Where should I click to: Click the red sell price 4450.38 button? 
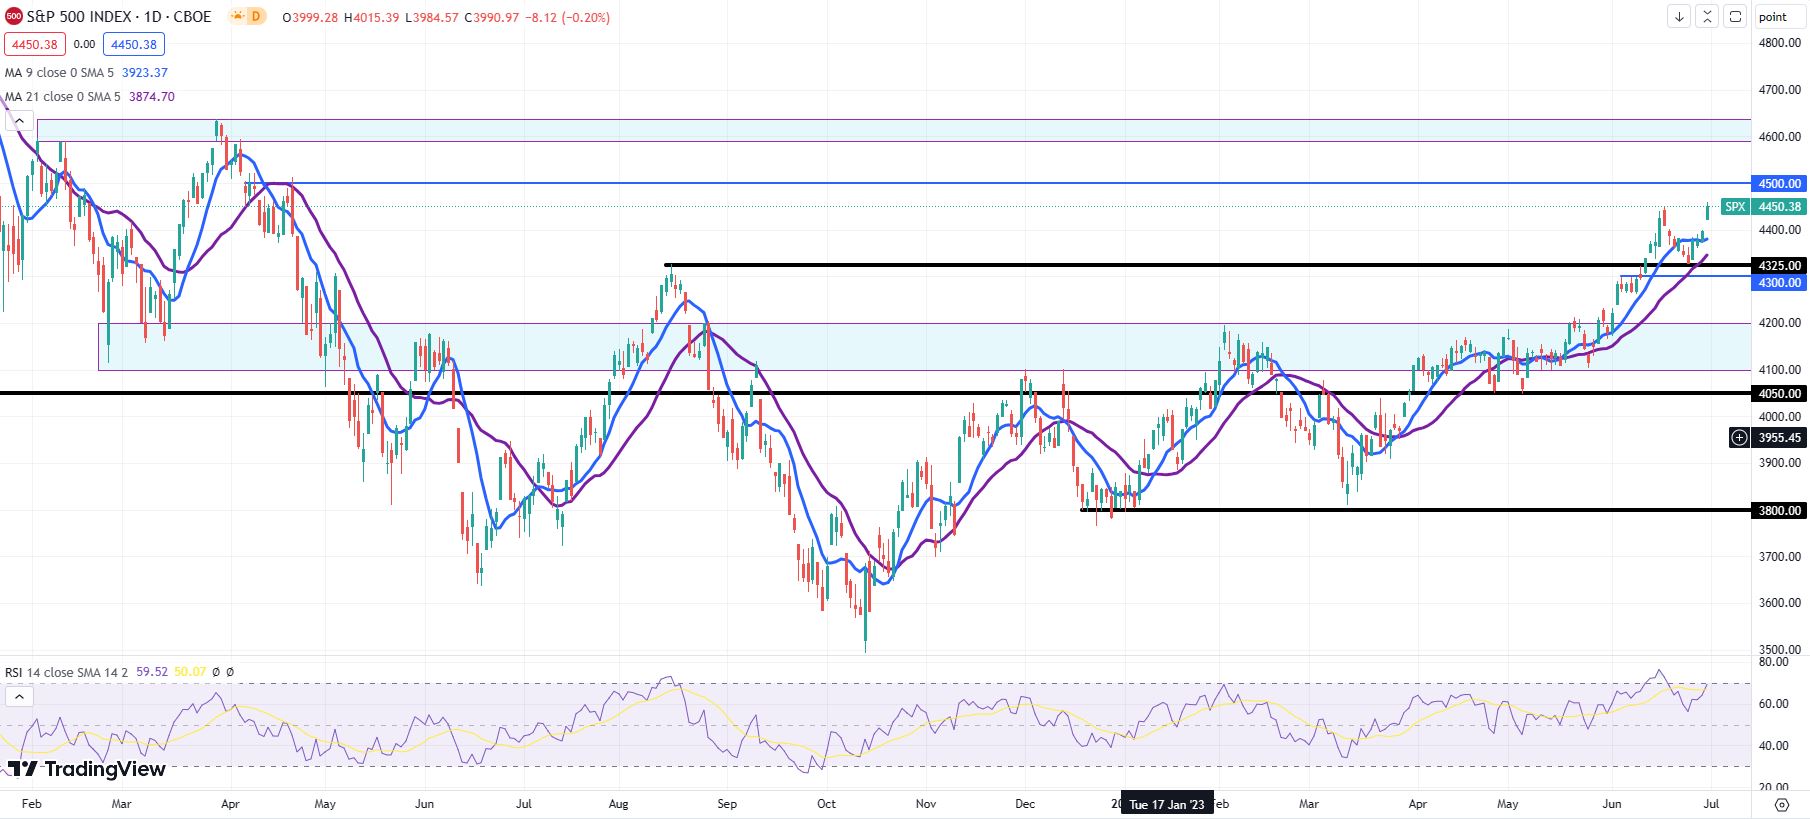[35, 44]
